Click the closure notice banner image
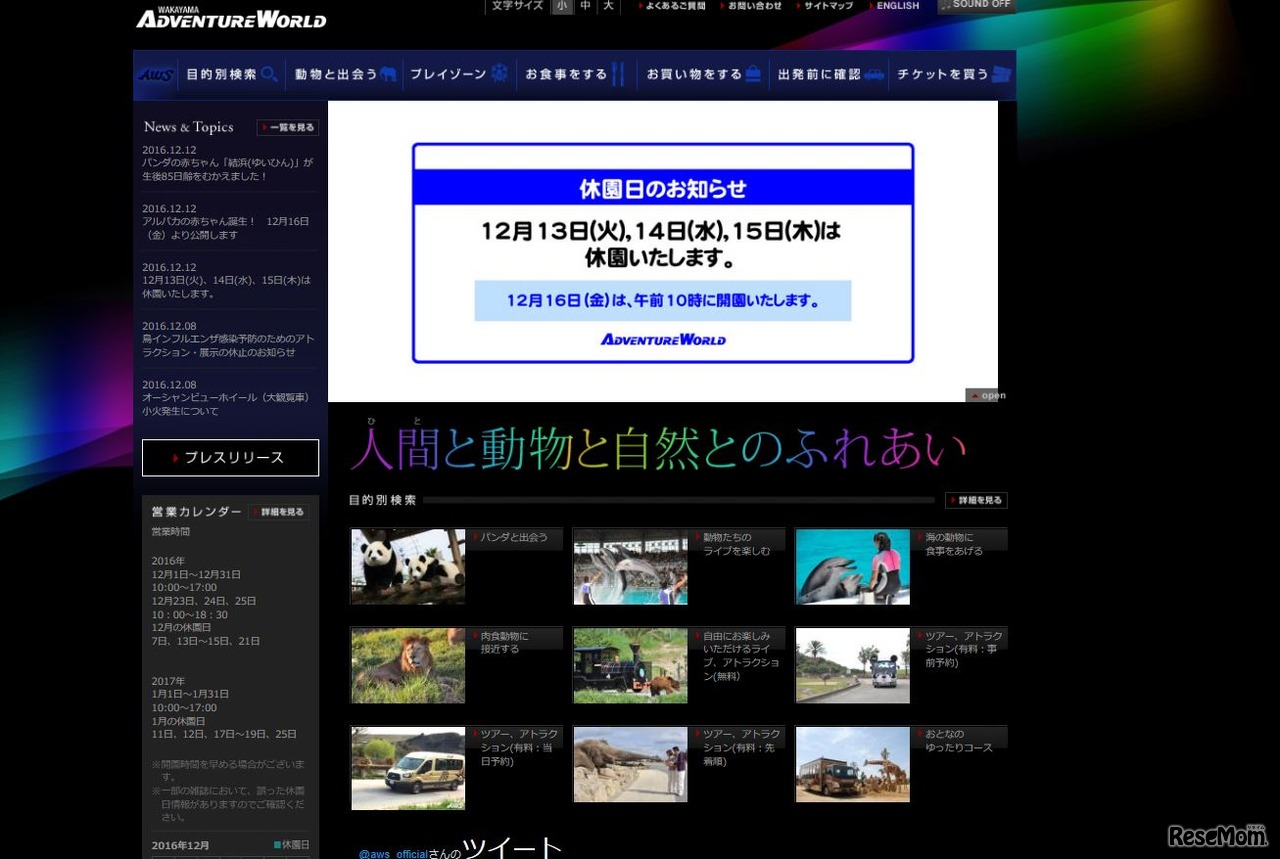Viewport: 1280px width, 859px height. 662,252
